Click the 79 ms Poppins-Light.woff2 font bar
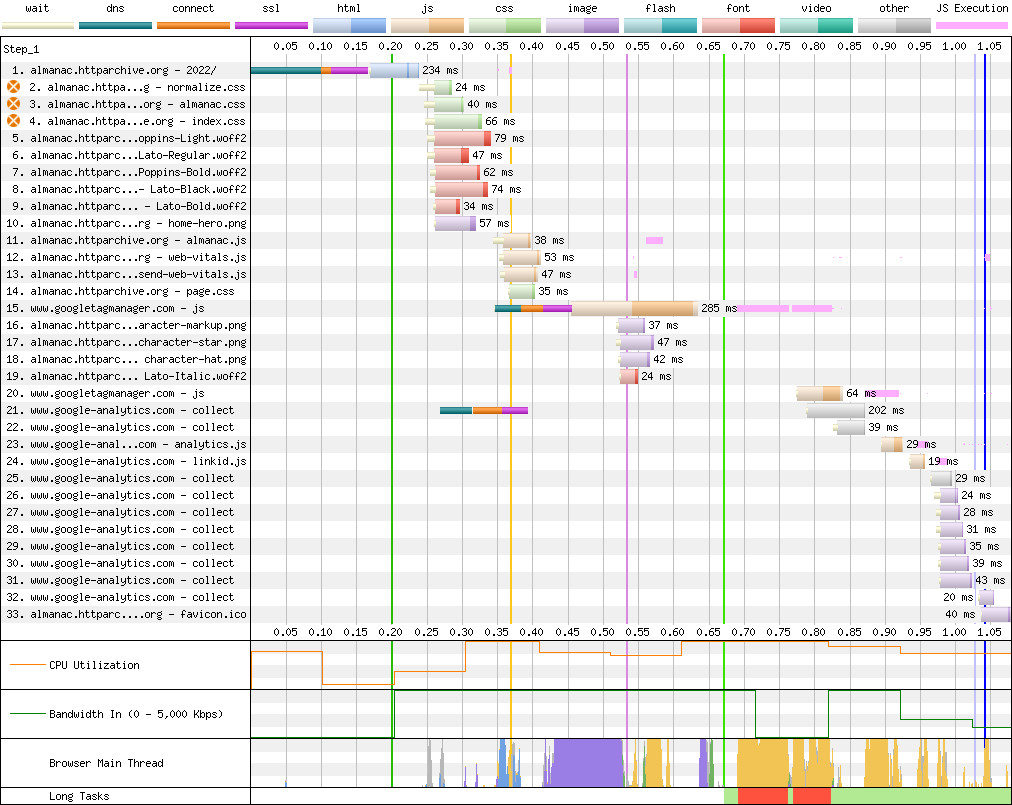This screenshot has height=805, width=1012. [461, 138]
